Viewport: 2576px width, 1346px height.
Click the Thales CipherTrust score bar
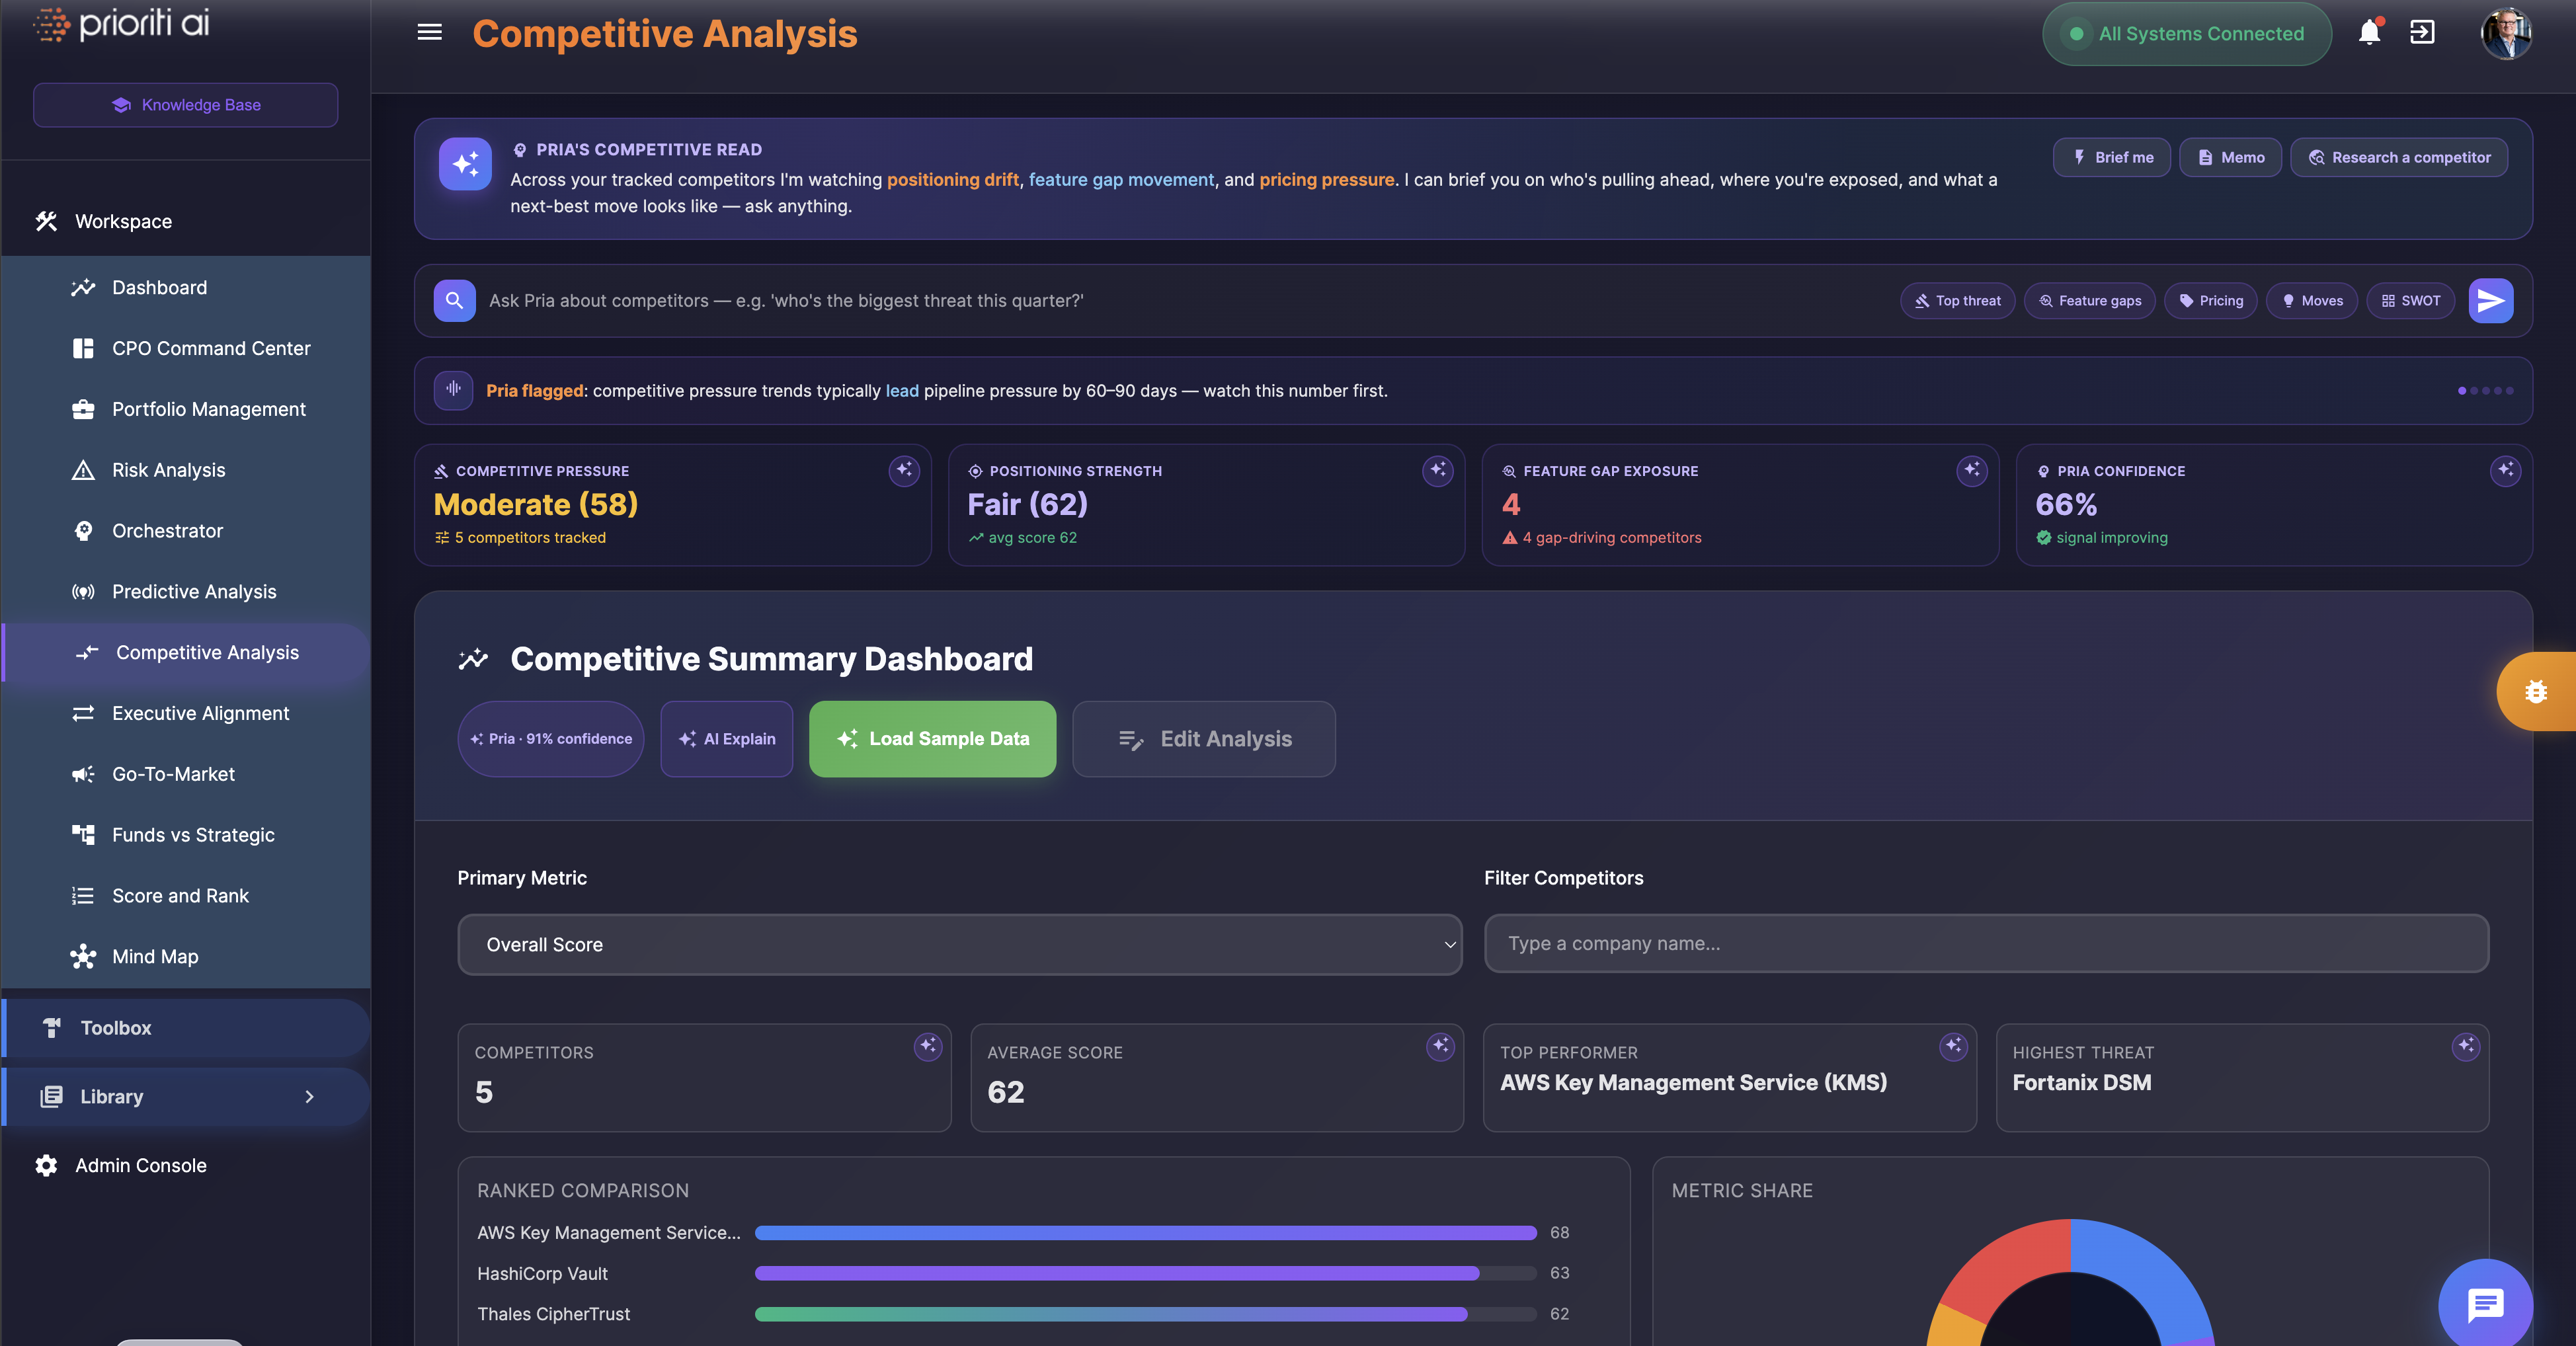point(1146,1314)
